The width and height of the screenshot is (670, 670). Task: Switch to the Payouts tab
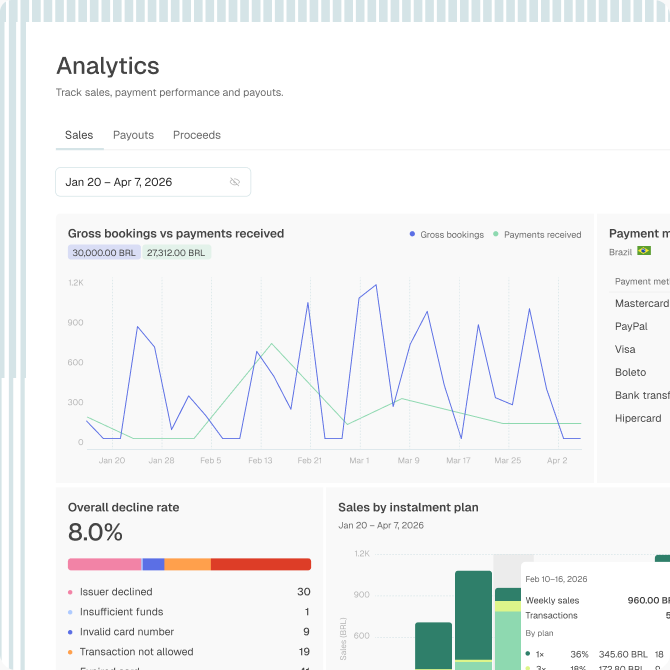coord(133,135)
